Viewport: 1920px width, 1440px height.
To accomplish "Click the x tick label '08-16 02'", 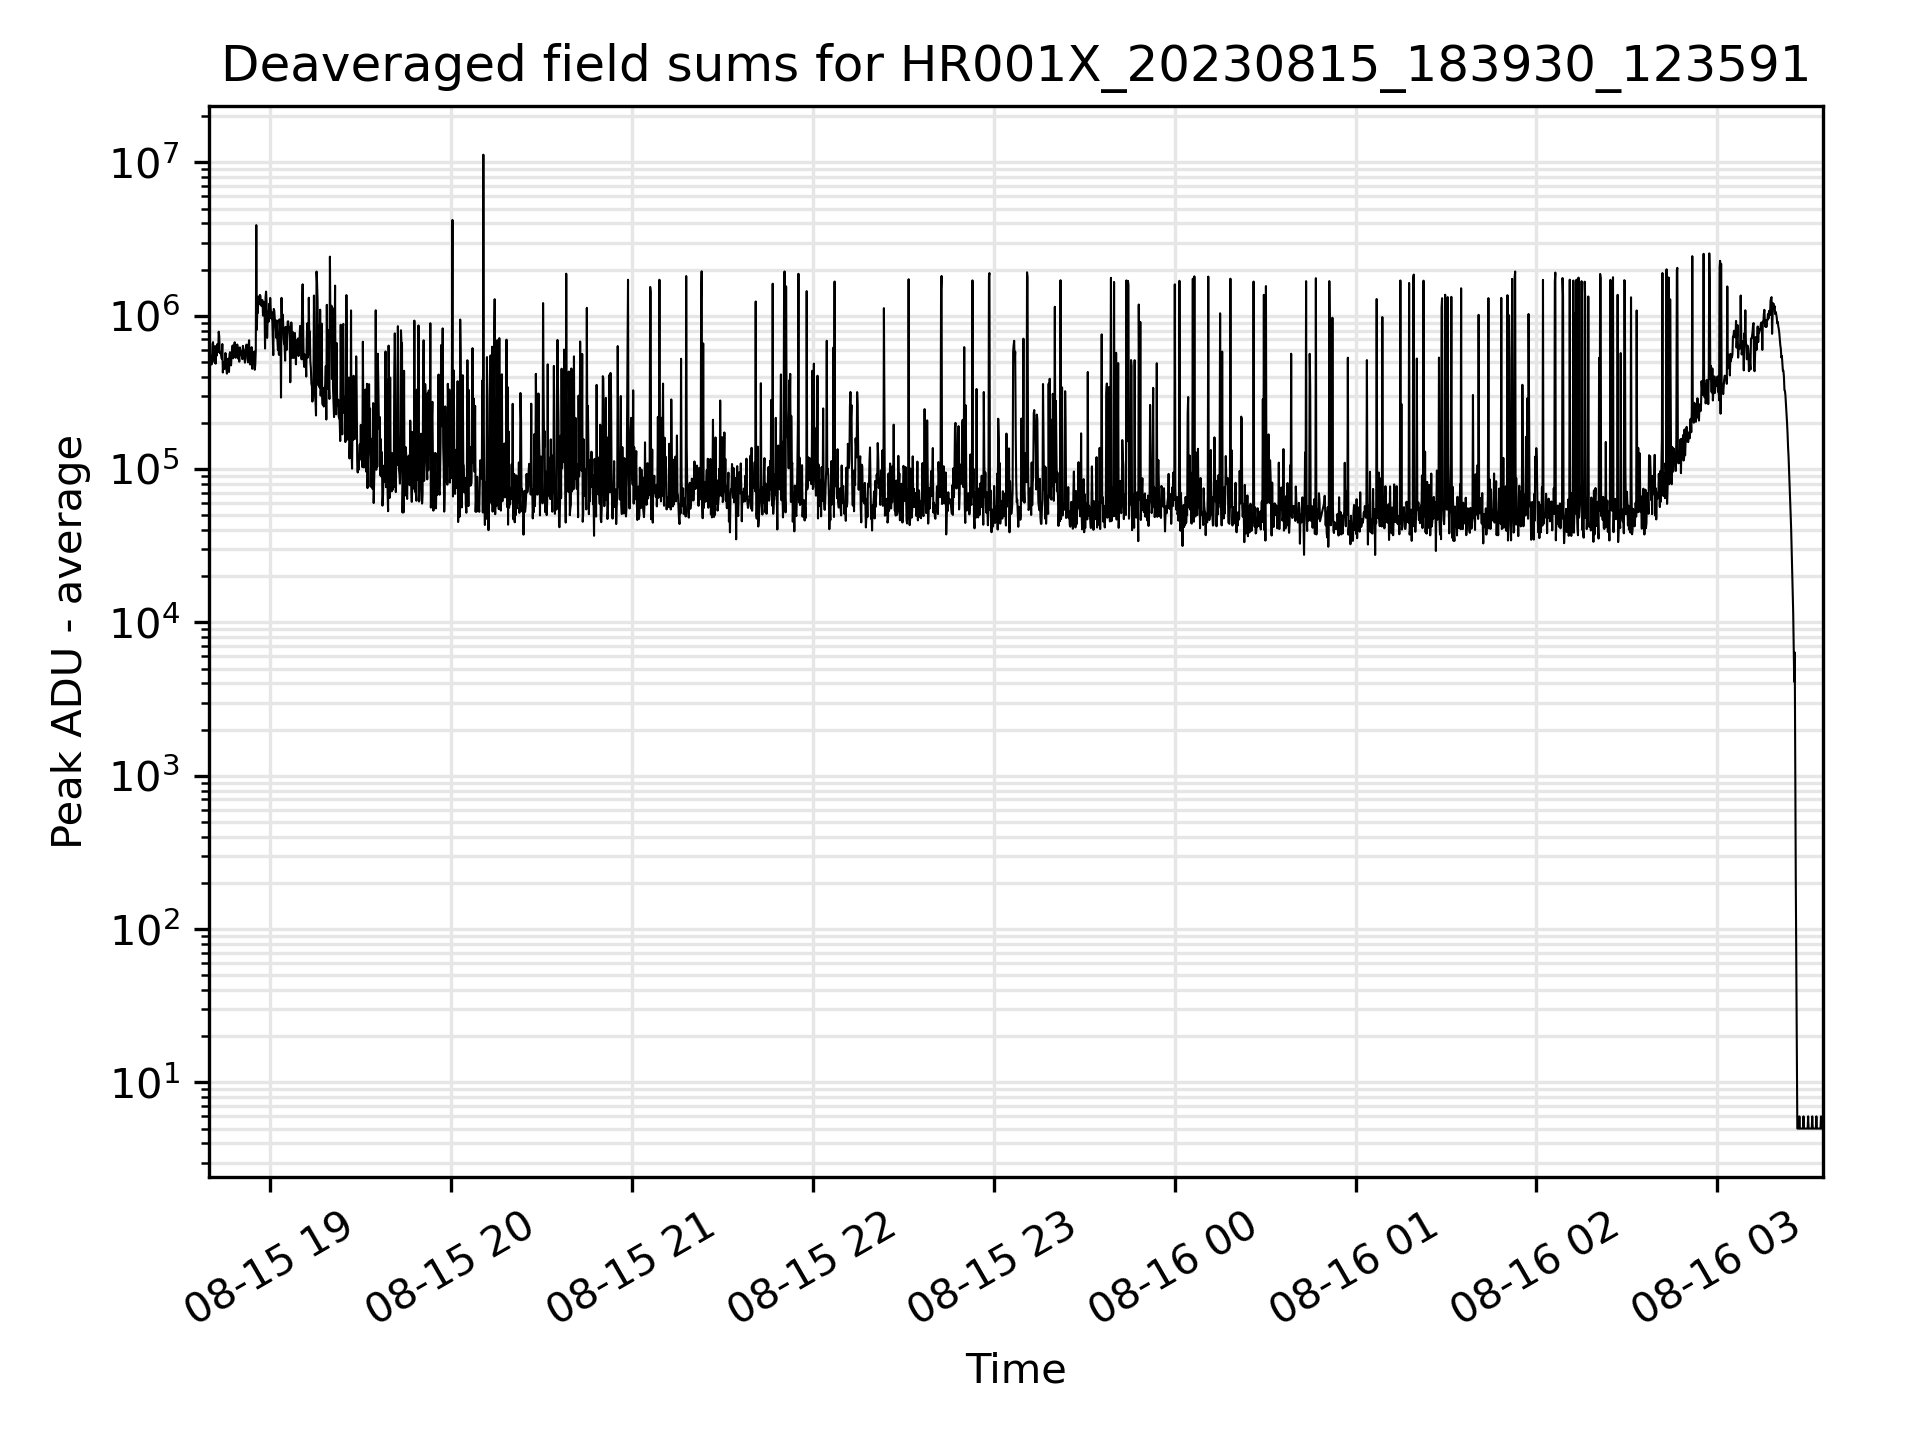I will 1536,1269.
